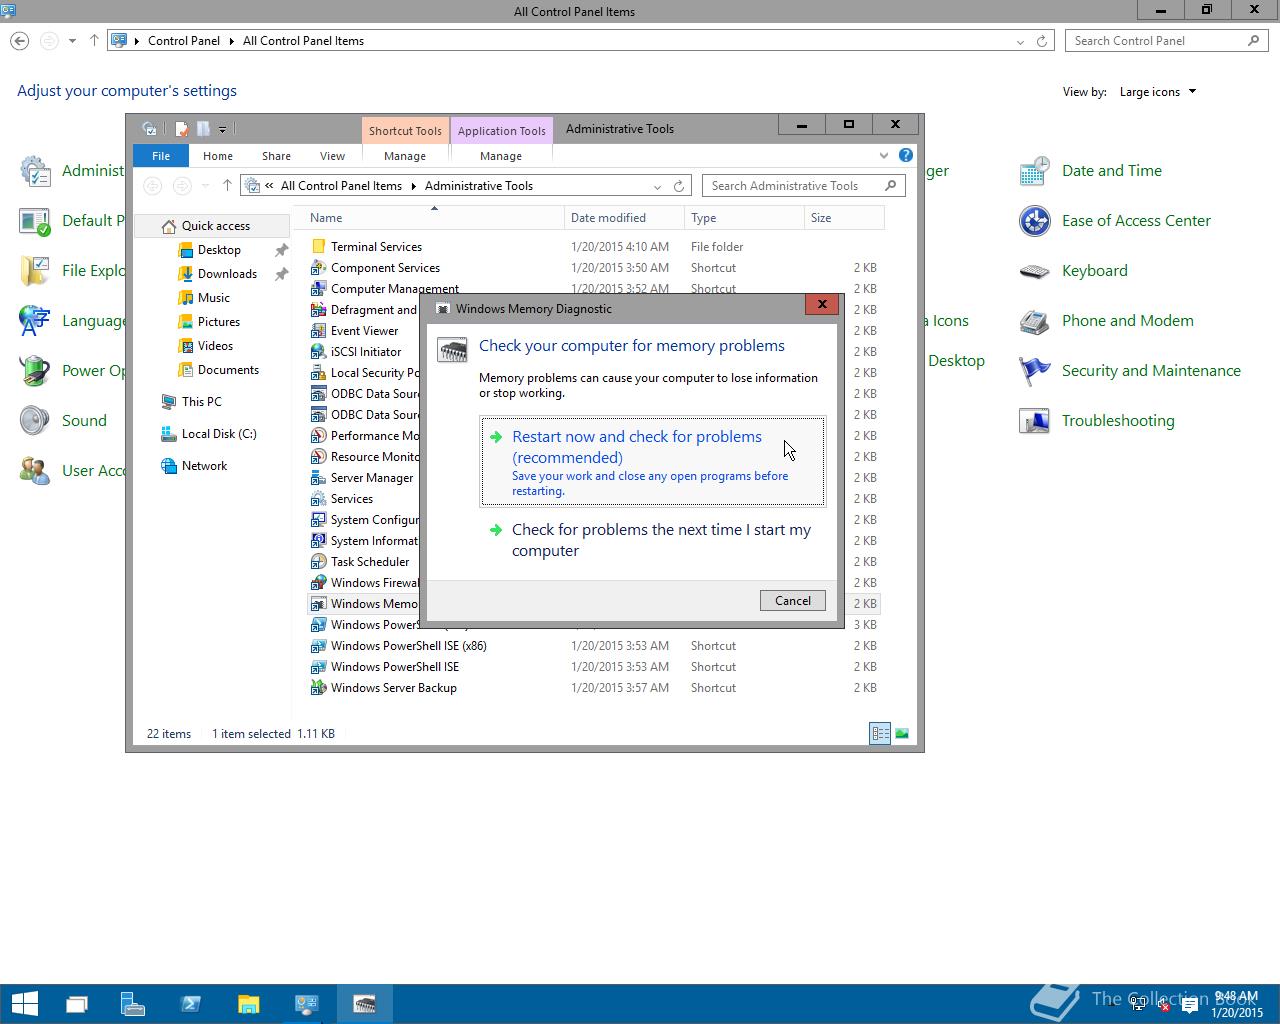The height and width of the screenshot is (1024, 1280).
Task: Refresh the Control Panel window
Action: coord(1042,41)
